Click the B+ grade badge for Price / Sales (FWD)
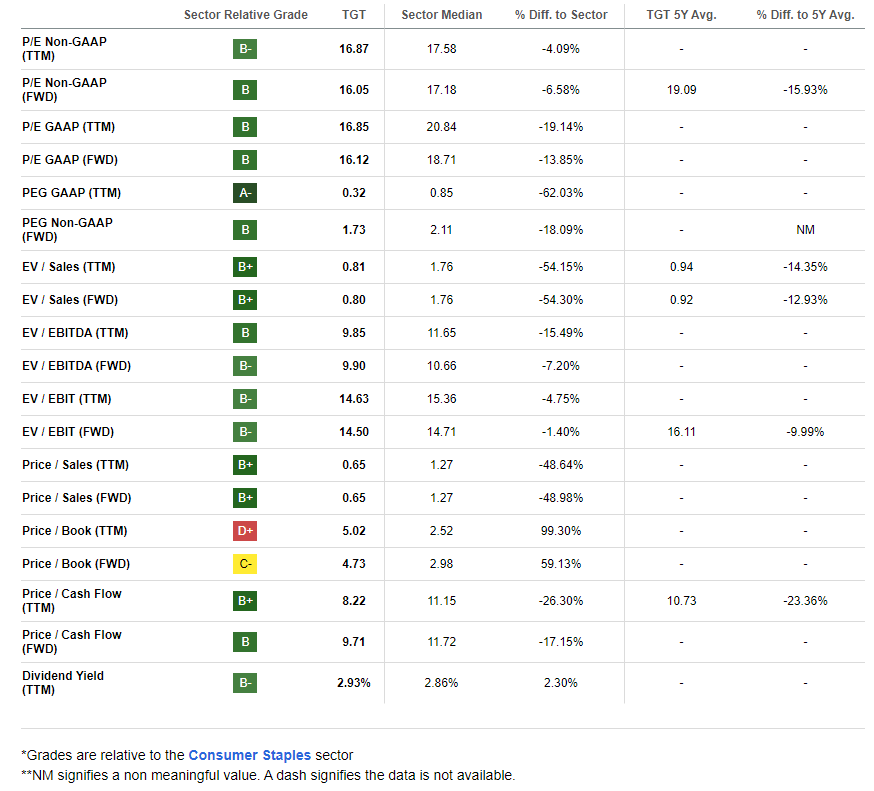Screen dimensions: 874x791 click(x=245, y=498)
